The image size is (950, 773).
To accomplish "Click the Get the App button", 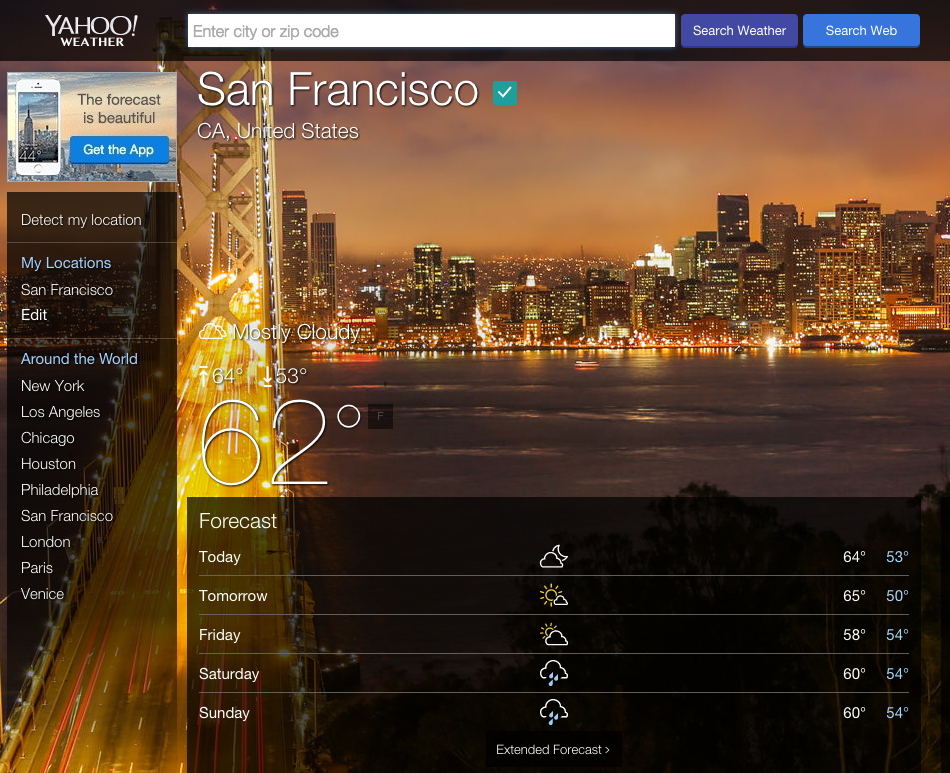I will click(x=118, y=149).
